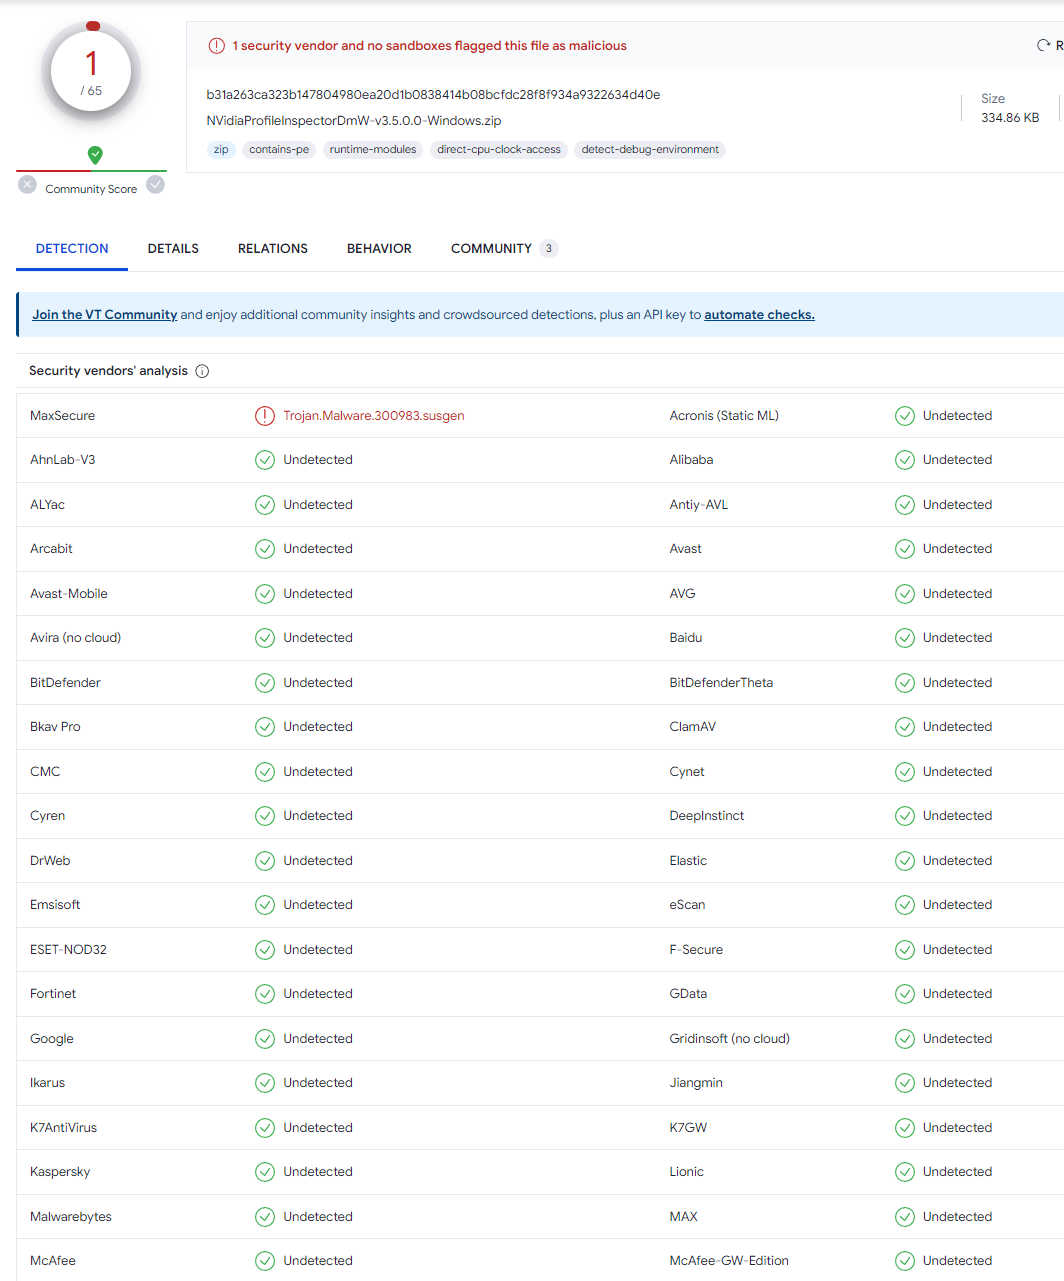Screen dimensions: 1064x1281
Task: Click the red alert icon beside MaxSecure detection
Action: click(x=264, y=416)
